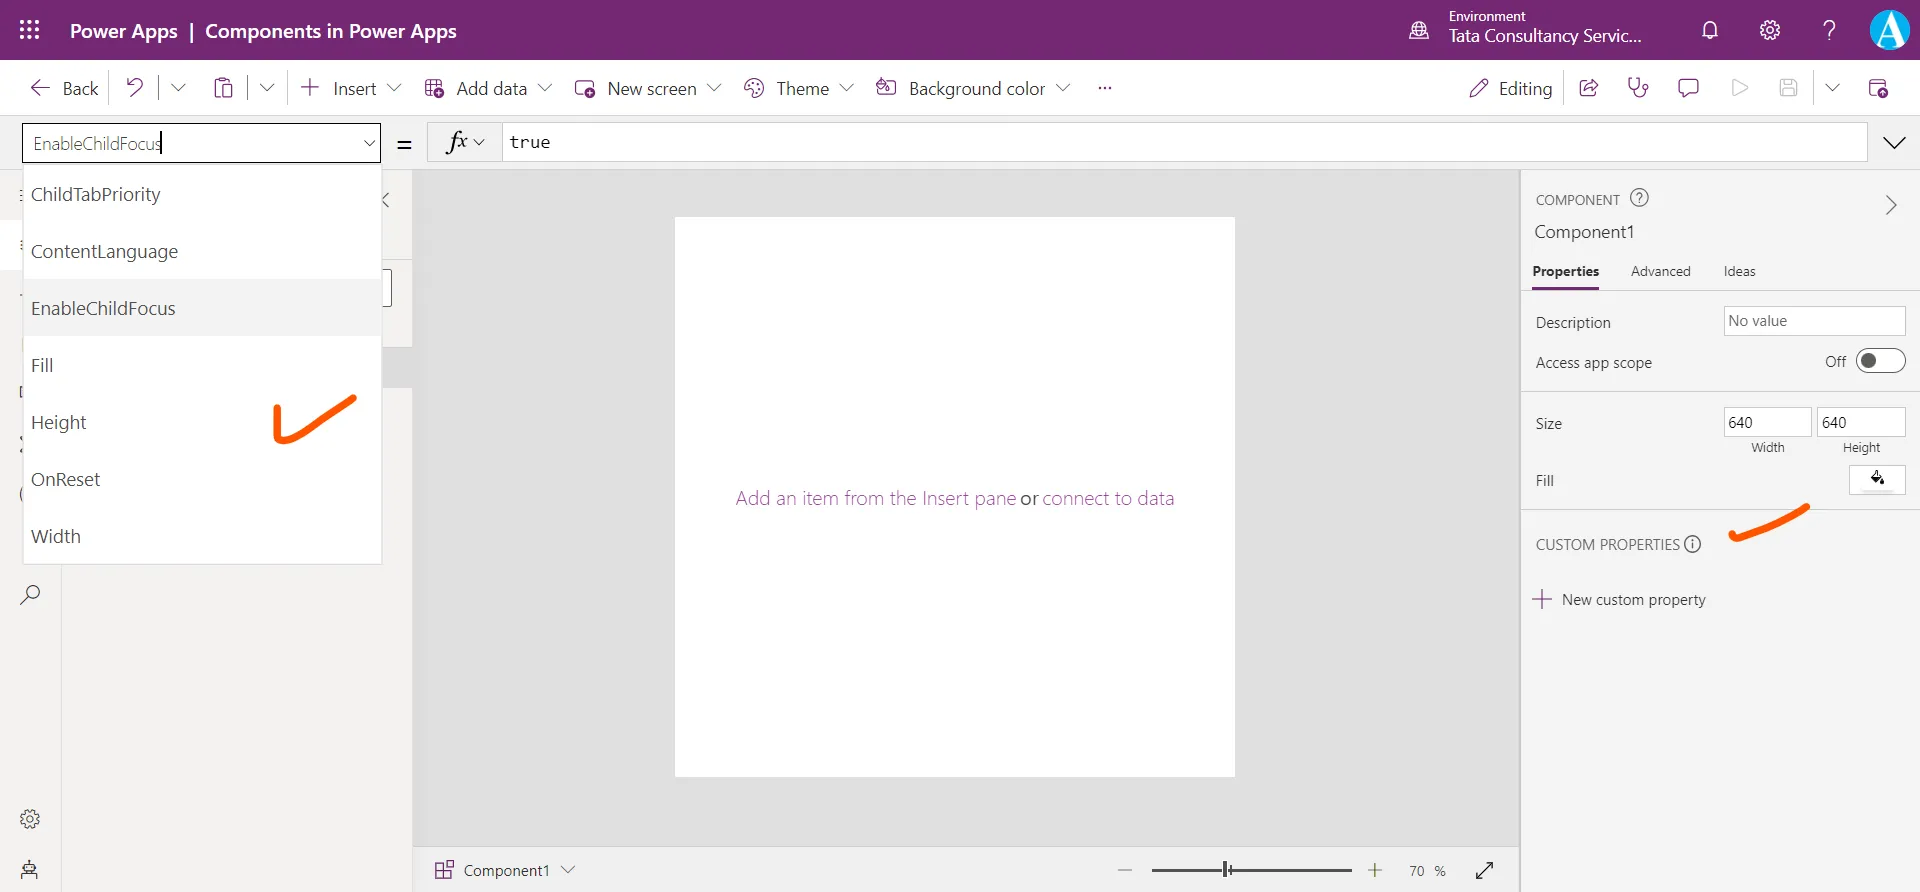Toggle the Access app scope switch
Viewport: 1920px width, 892px height.
coord(1880,361)
